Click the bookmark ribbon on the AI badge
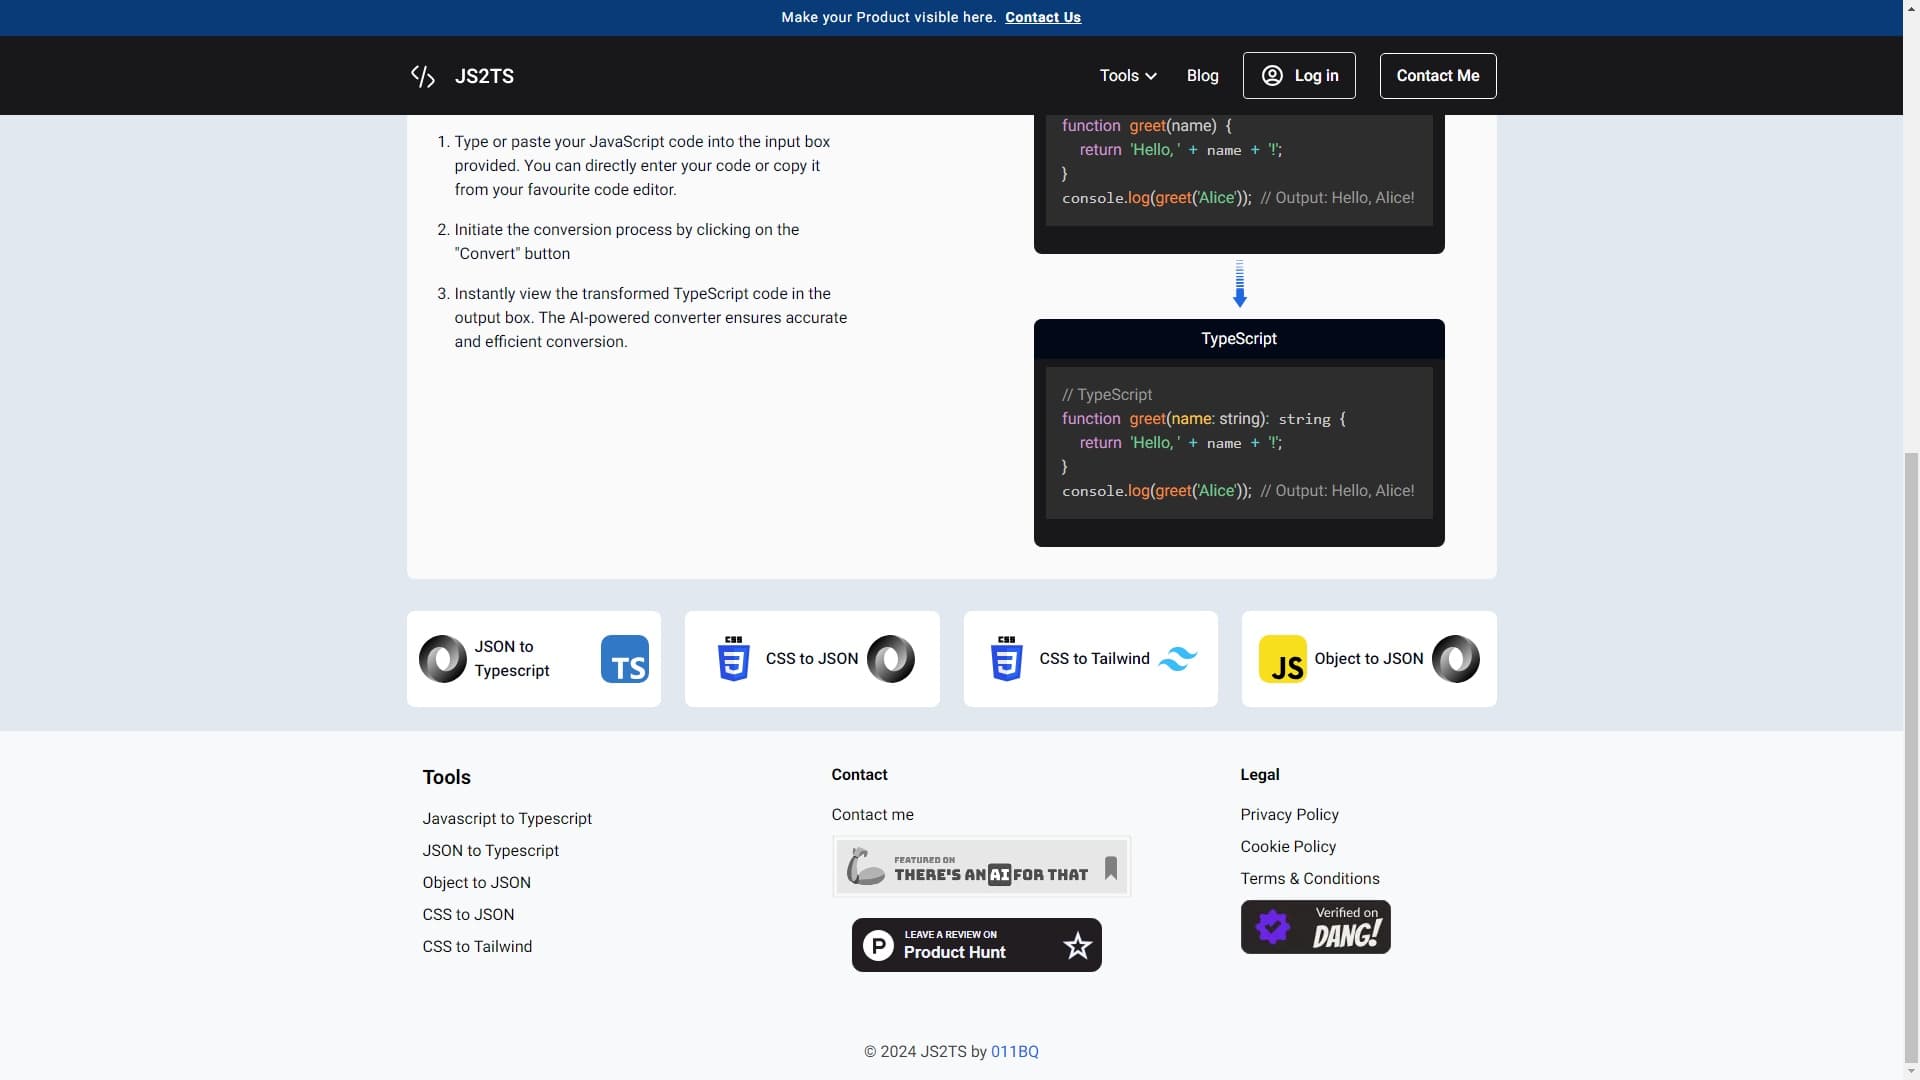Viewport: 1920px width, 1080px height. pyautogui.click(x=1110, y=869)
